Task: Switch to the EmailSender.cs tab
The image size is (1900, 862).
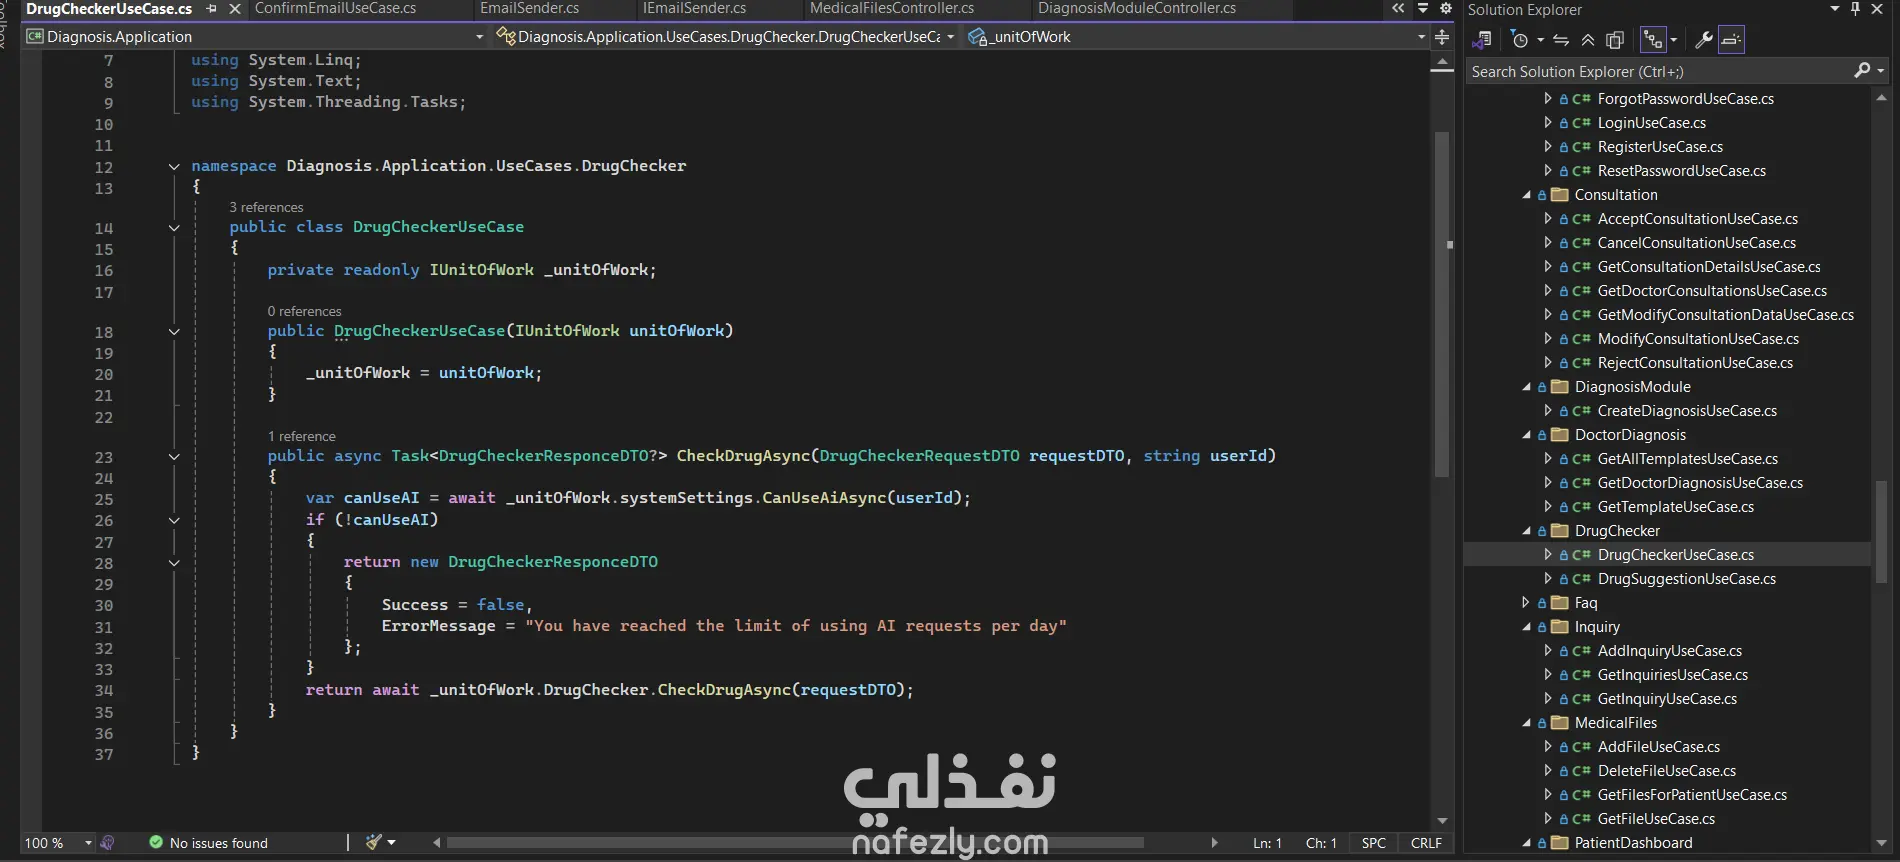Action: coord(529,8)
